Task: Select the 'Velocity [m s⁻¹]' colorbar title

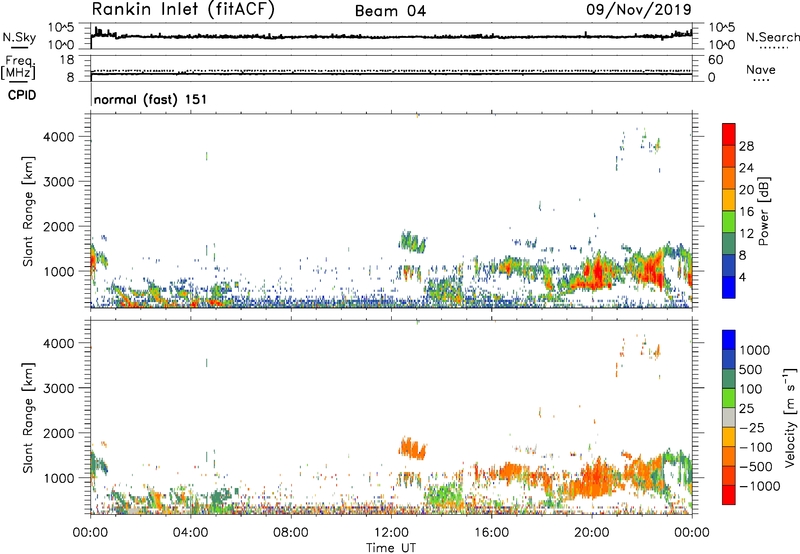Action: [x=790, y=417]
